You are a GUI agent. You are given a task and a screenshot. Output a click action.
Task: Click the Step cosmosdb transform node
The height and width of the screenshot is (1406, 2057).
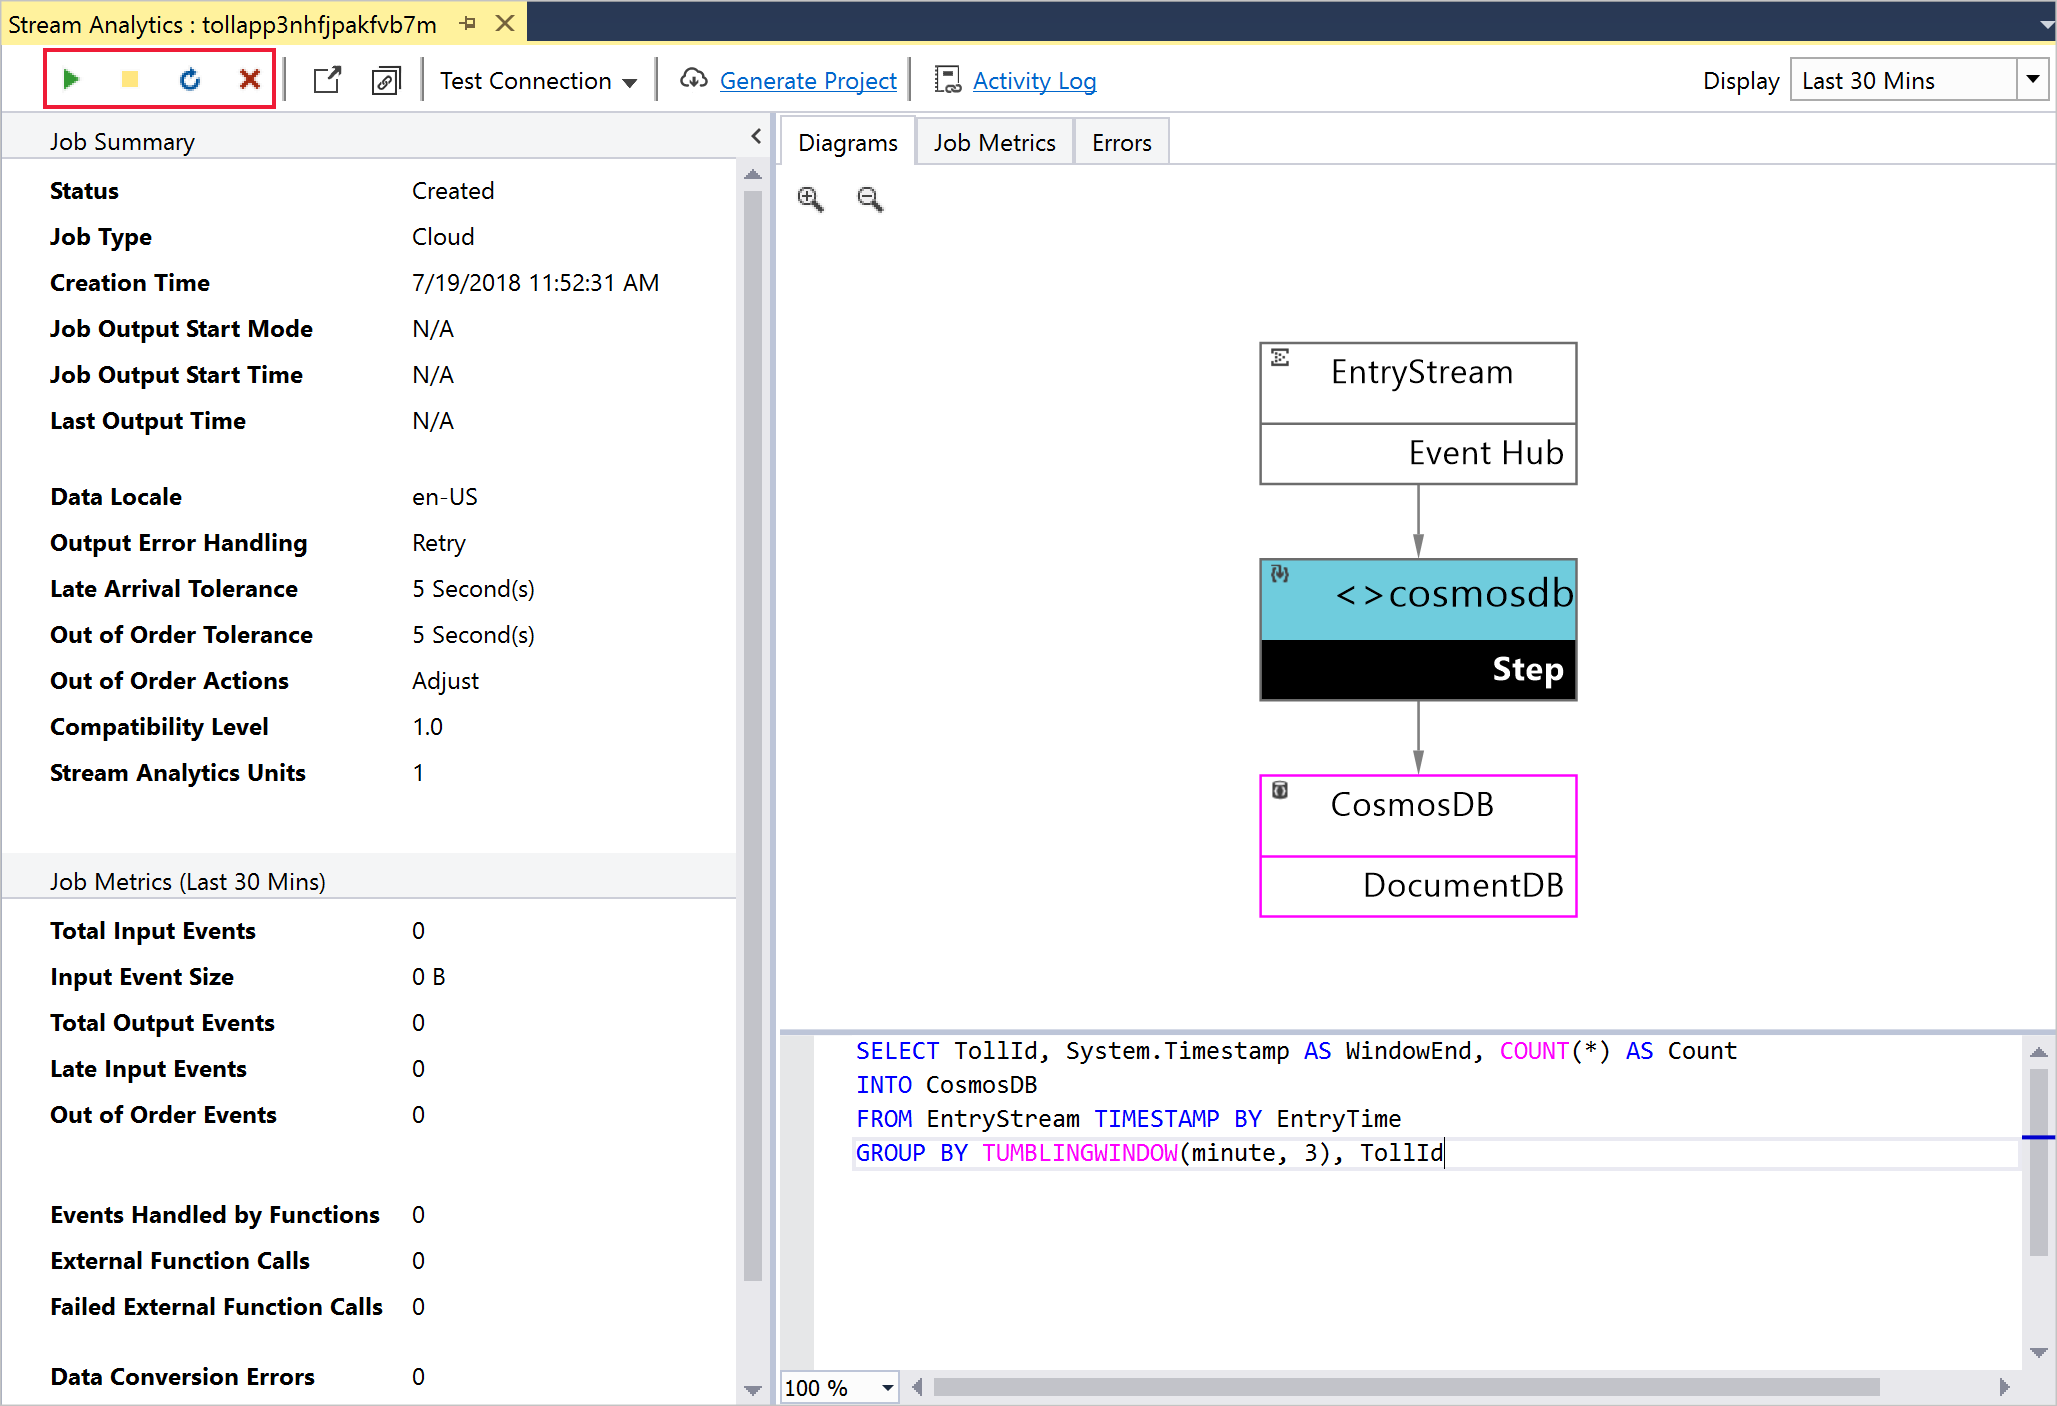point(1421,630)
